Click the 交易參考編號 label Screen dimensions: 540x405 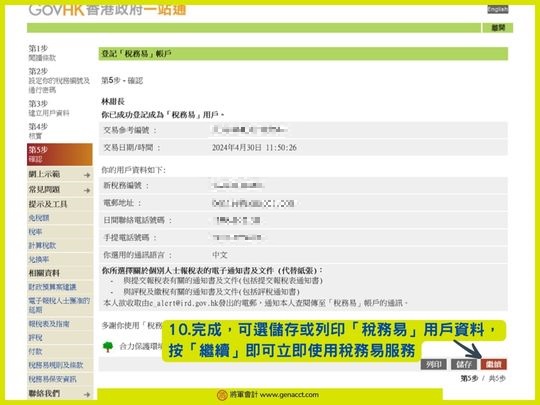[x=130, y=131]
